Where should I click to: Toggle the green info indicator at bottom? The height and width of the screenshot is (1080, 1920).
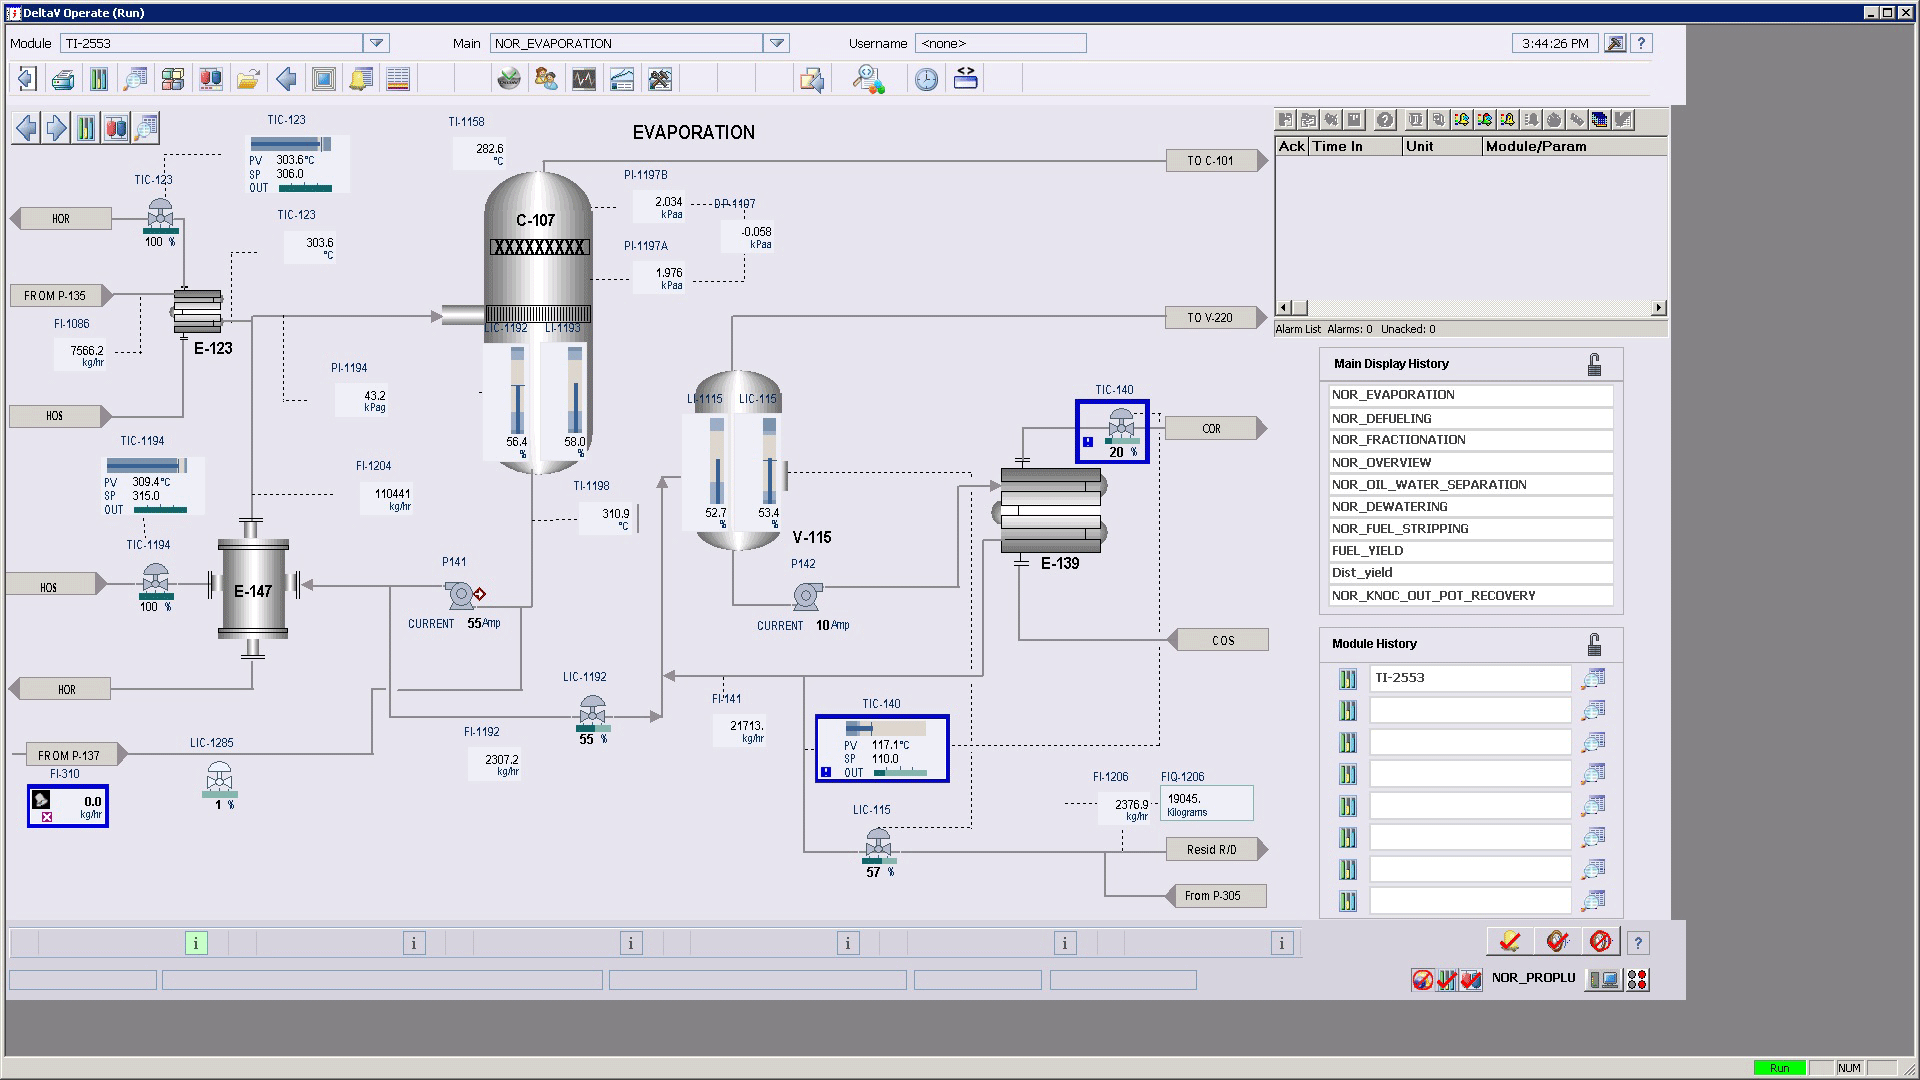coord(196,943)
